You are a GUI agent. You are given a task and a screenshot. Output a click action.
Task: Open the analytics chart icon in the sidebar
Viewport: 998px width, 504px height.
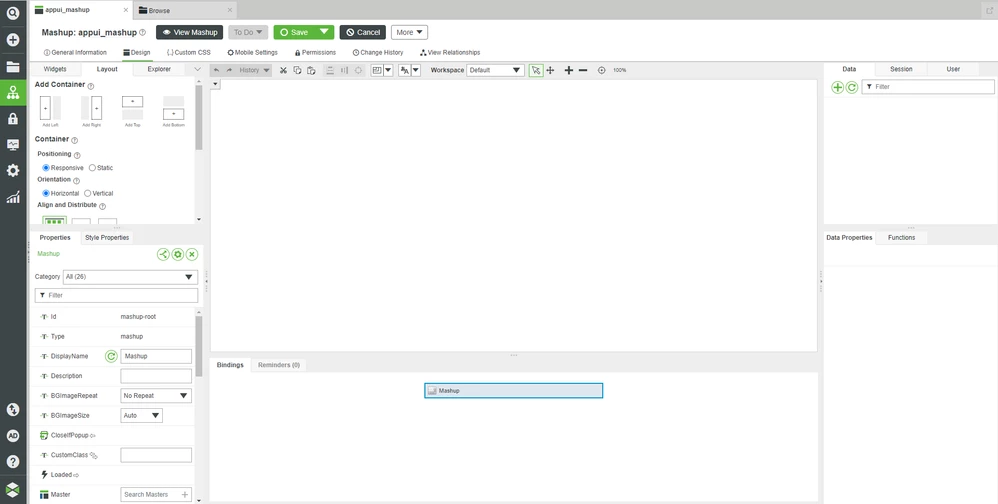tap(13, 197)
